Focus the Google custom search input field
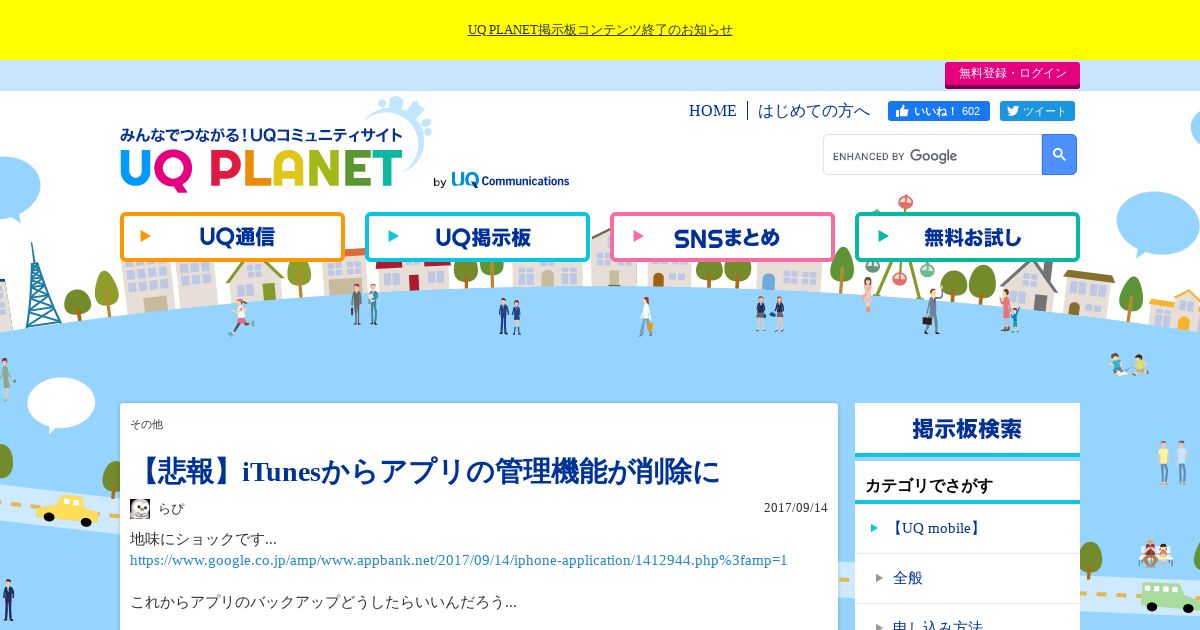Image resolution: width=1200 pixels, height=630 pixels. click(x=932, y=155)
